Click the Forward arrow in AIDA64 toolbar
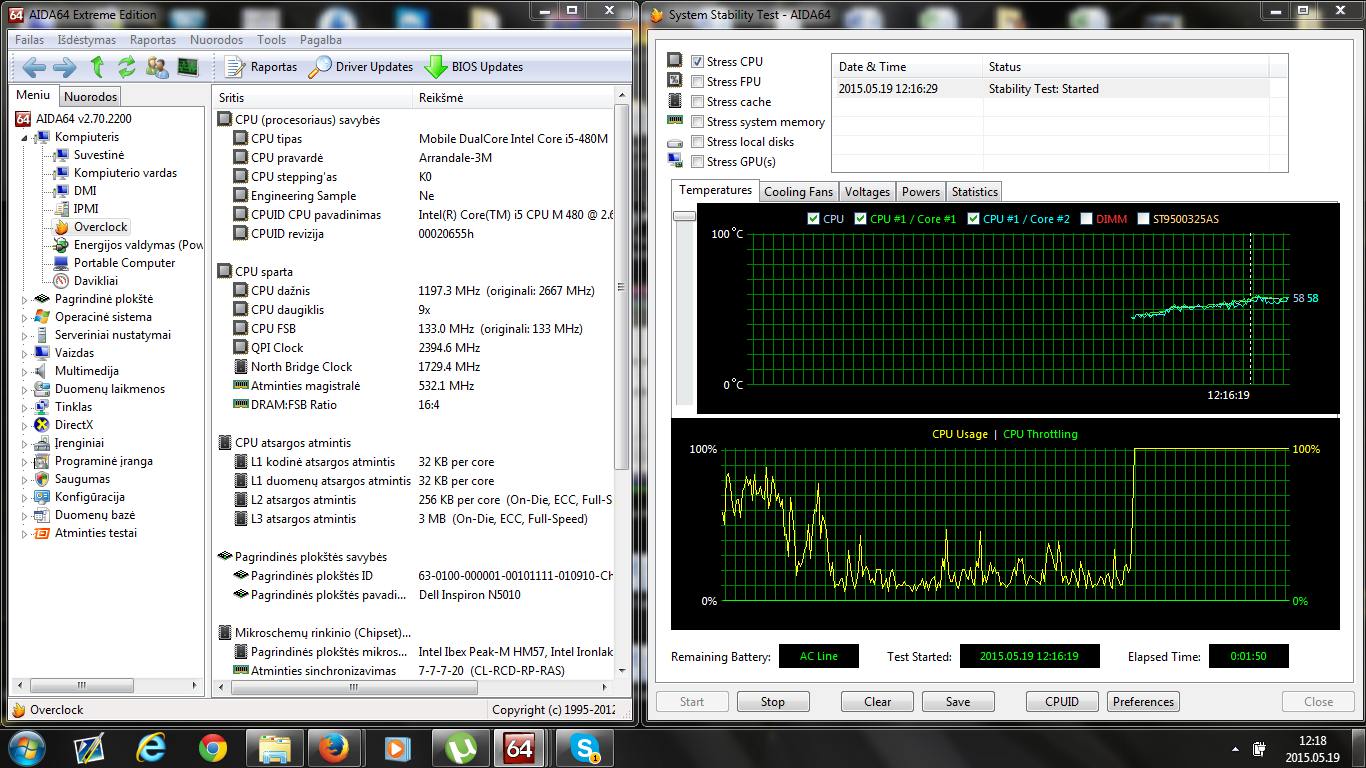The height and width of the screenshot is (768, 1366). point(64,67)
